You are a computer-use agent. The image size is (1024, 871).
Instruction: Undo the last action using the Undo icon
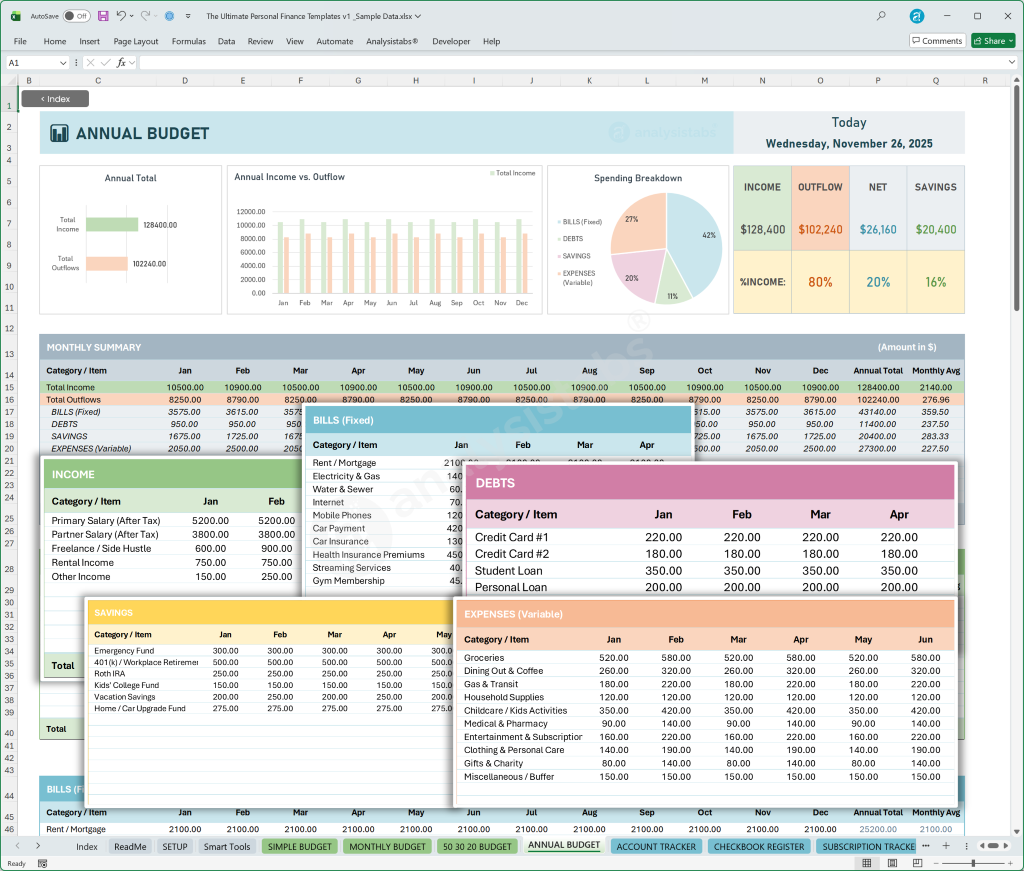coord(119,15)
